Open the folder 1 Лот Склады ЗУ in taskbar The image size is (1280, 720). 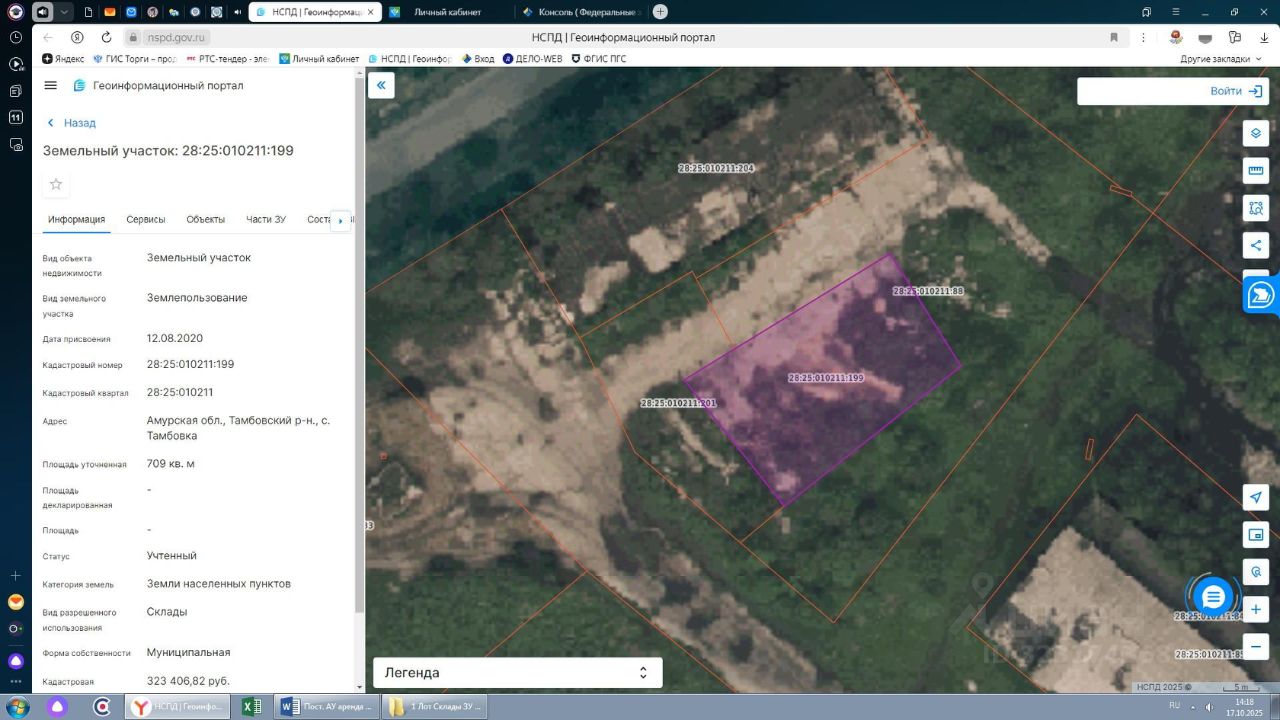(x=435, y=707)
